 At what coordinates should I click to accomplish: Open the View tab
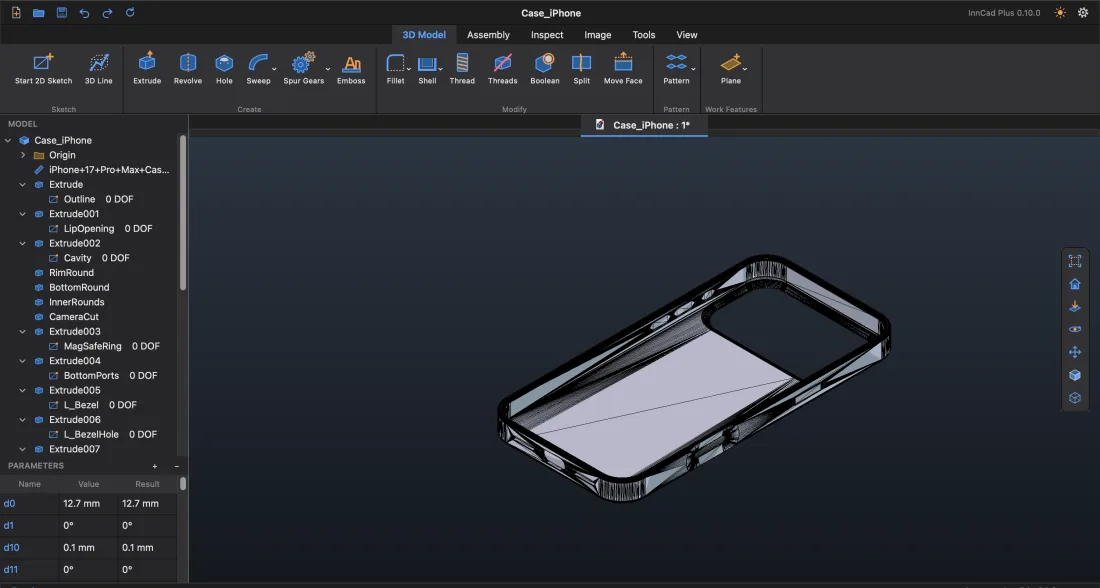click(687, 34)
